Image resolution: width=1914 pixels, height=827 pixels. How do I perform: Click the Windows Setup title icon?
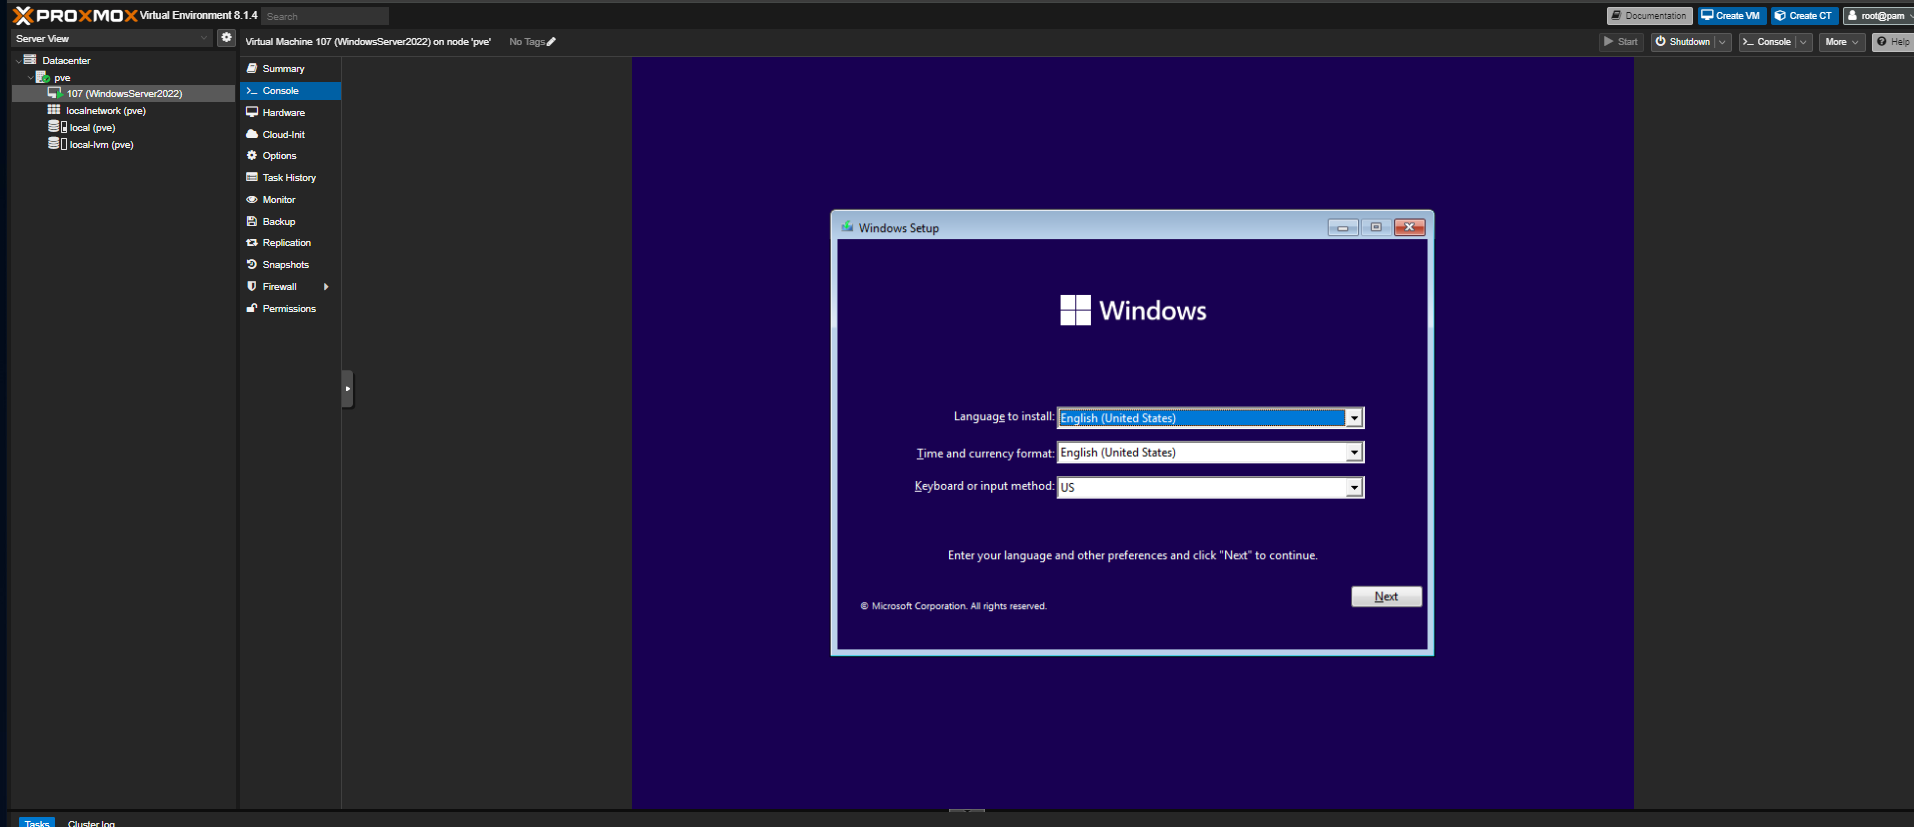click(847, 227)
